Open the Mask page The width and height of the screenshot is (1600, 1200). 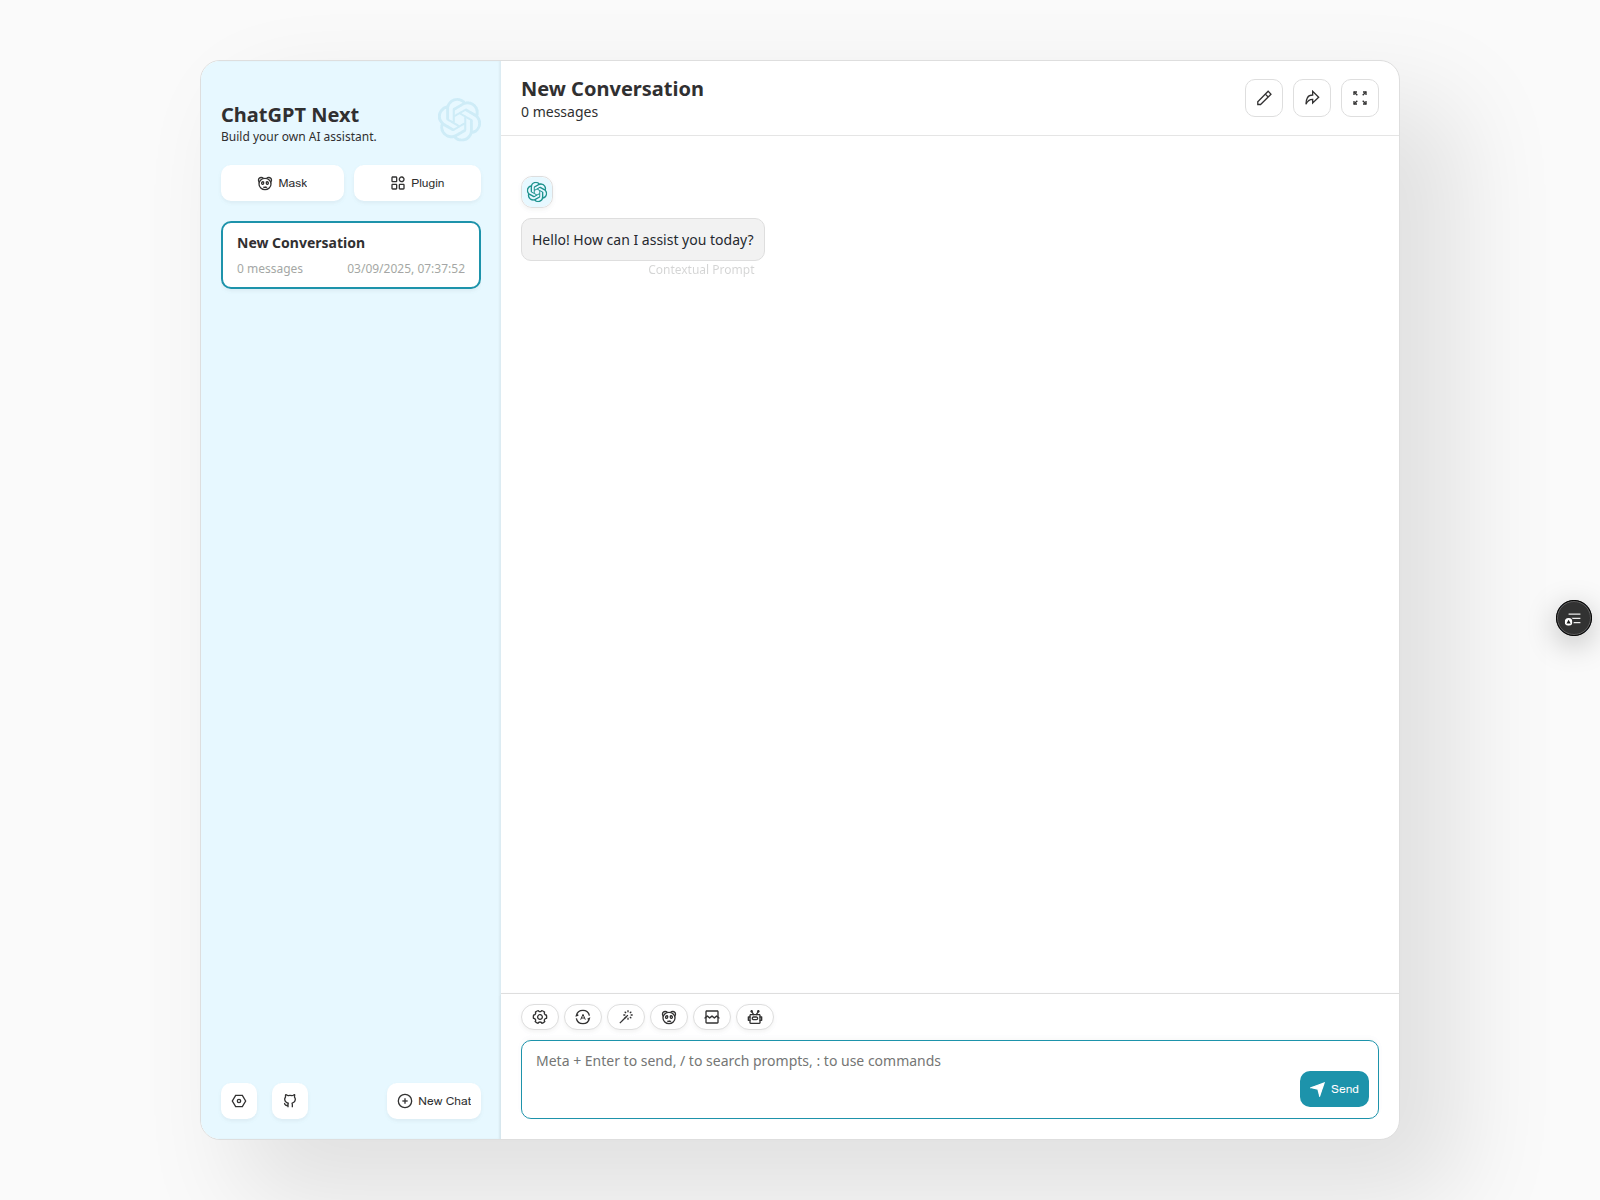282,183
